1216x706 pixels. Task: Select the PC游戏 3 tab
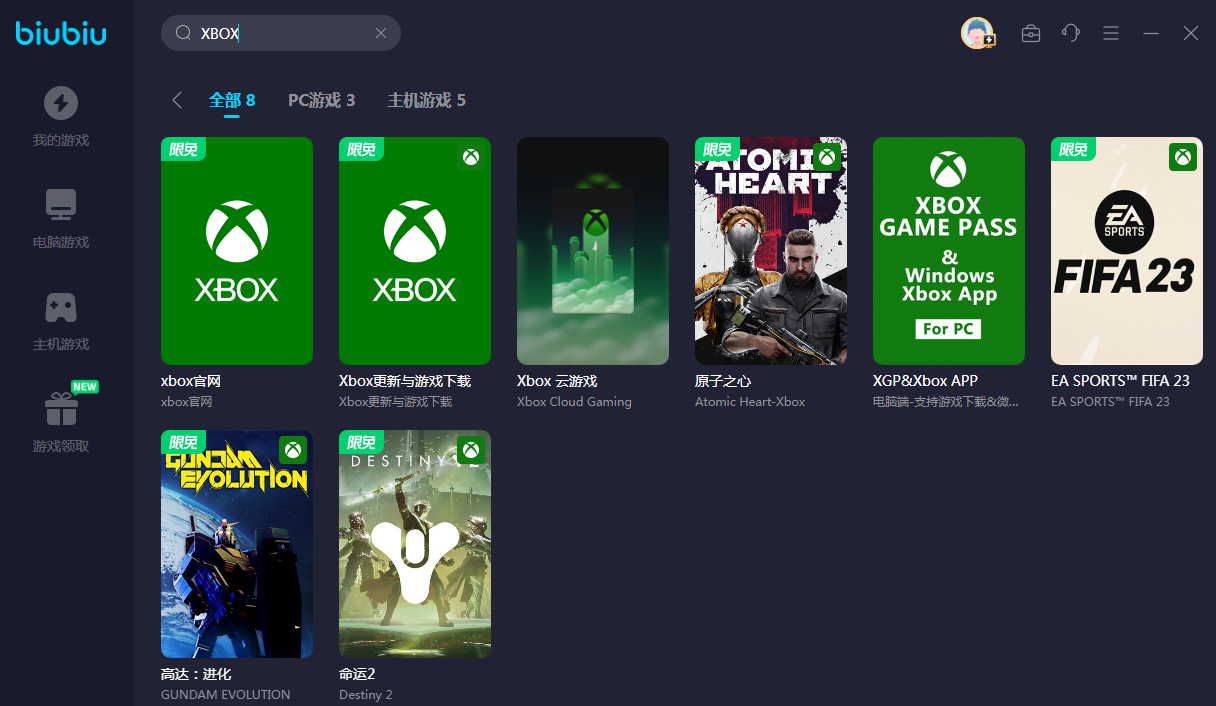click(x=322, y=100)
